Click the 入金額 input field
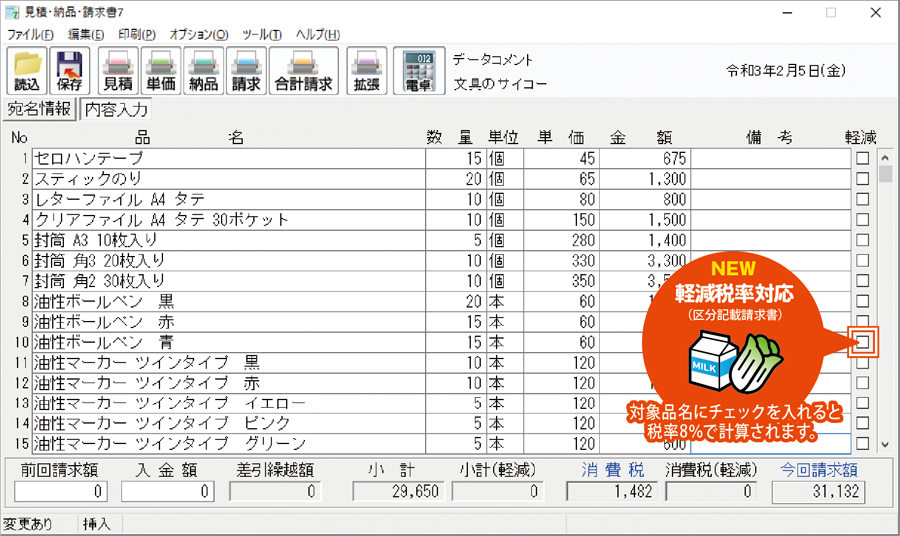The width and height of the screenshot is (900, 536). (x=167, y=491)
